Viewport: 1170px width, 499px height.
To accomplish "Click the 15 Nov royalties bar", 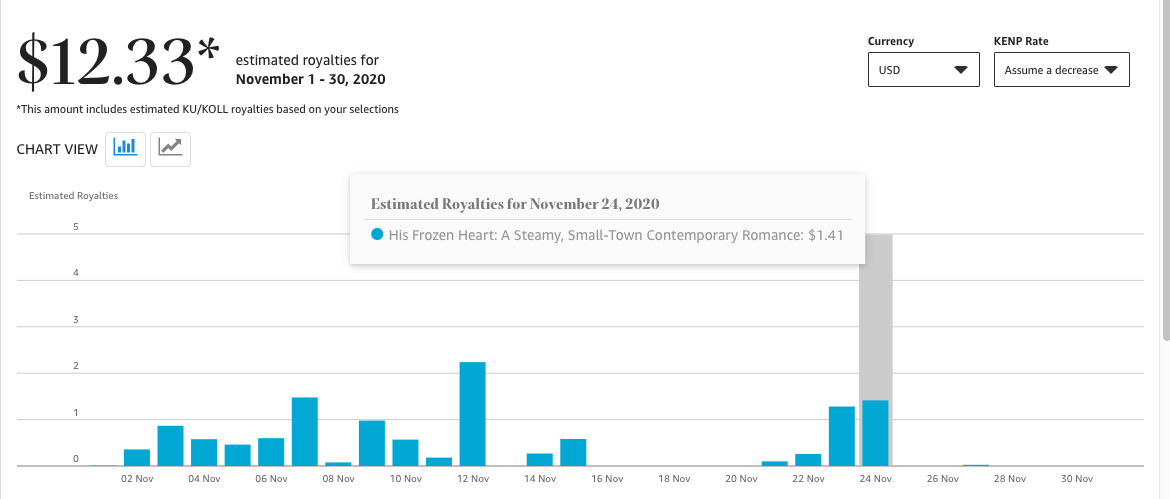I will [x=573, y=453].
